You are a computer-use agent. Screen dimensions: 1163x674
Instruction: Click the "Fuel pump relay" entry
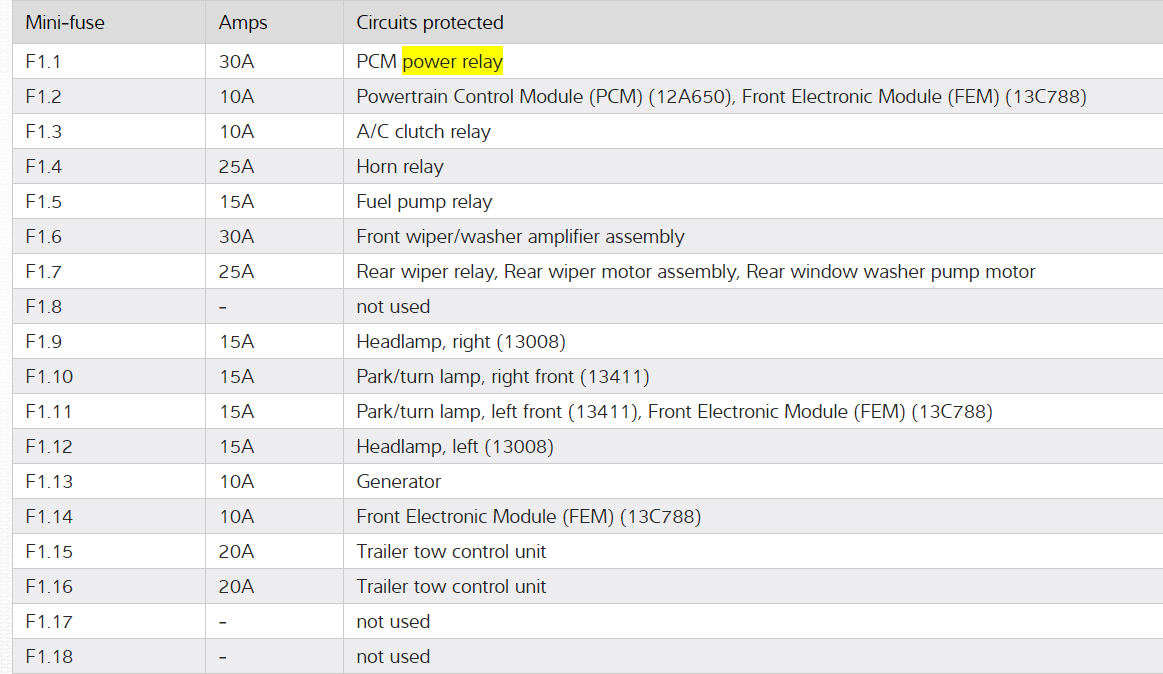[x=424, y=202]
